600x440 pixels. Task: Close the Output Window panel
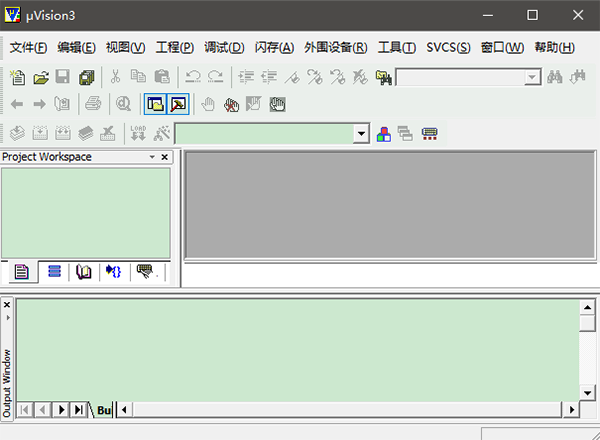[7, 305]
